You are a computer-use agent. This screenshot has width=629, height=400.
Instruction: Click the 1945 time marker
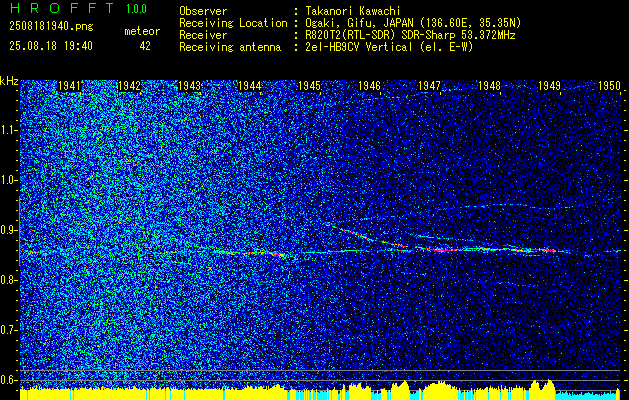pyautogui.click(x=310, y=85)
